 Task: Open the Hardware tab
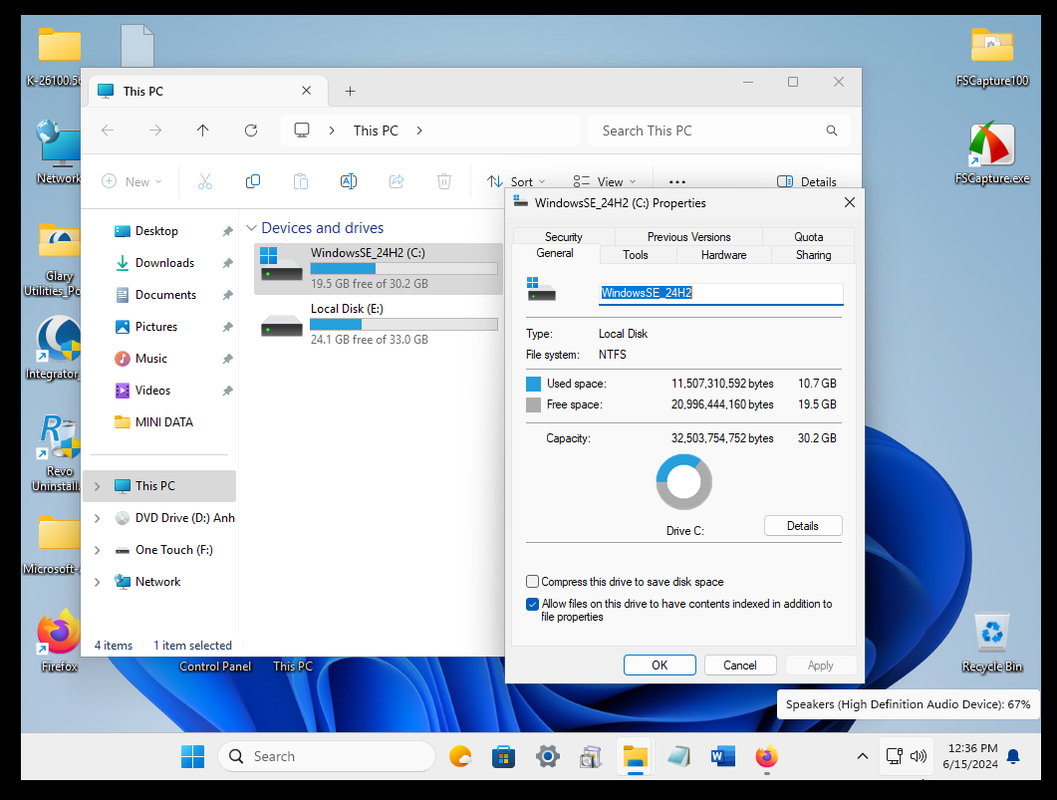723,255
